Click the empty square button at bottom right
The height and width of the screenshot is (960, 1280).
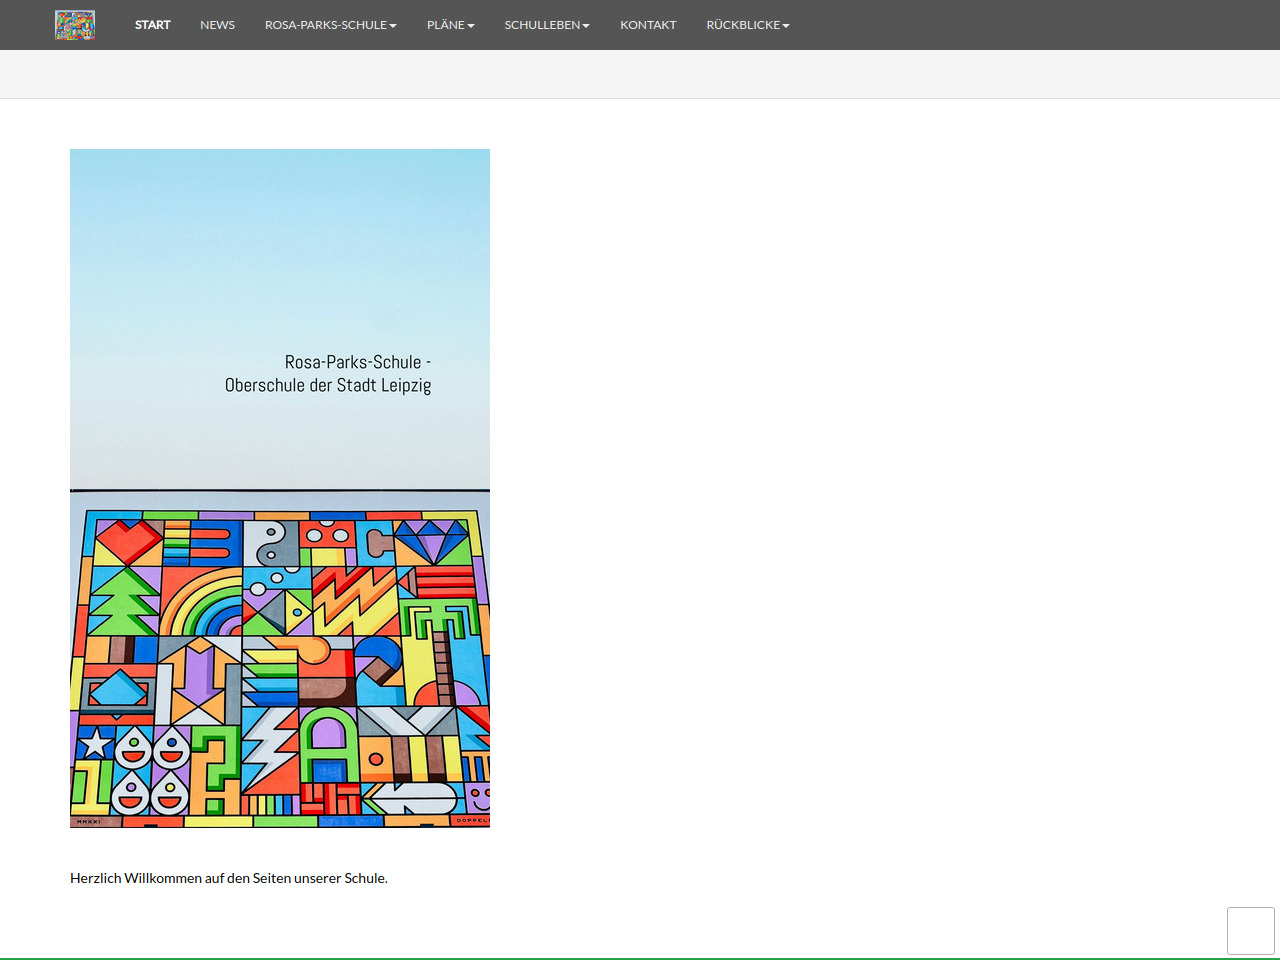coord(1250,931)
